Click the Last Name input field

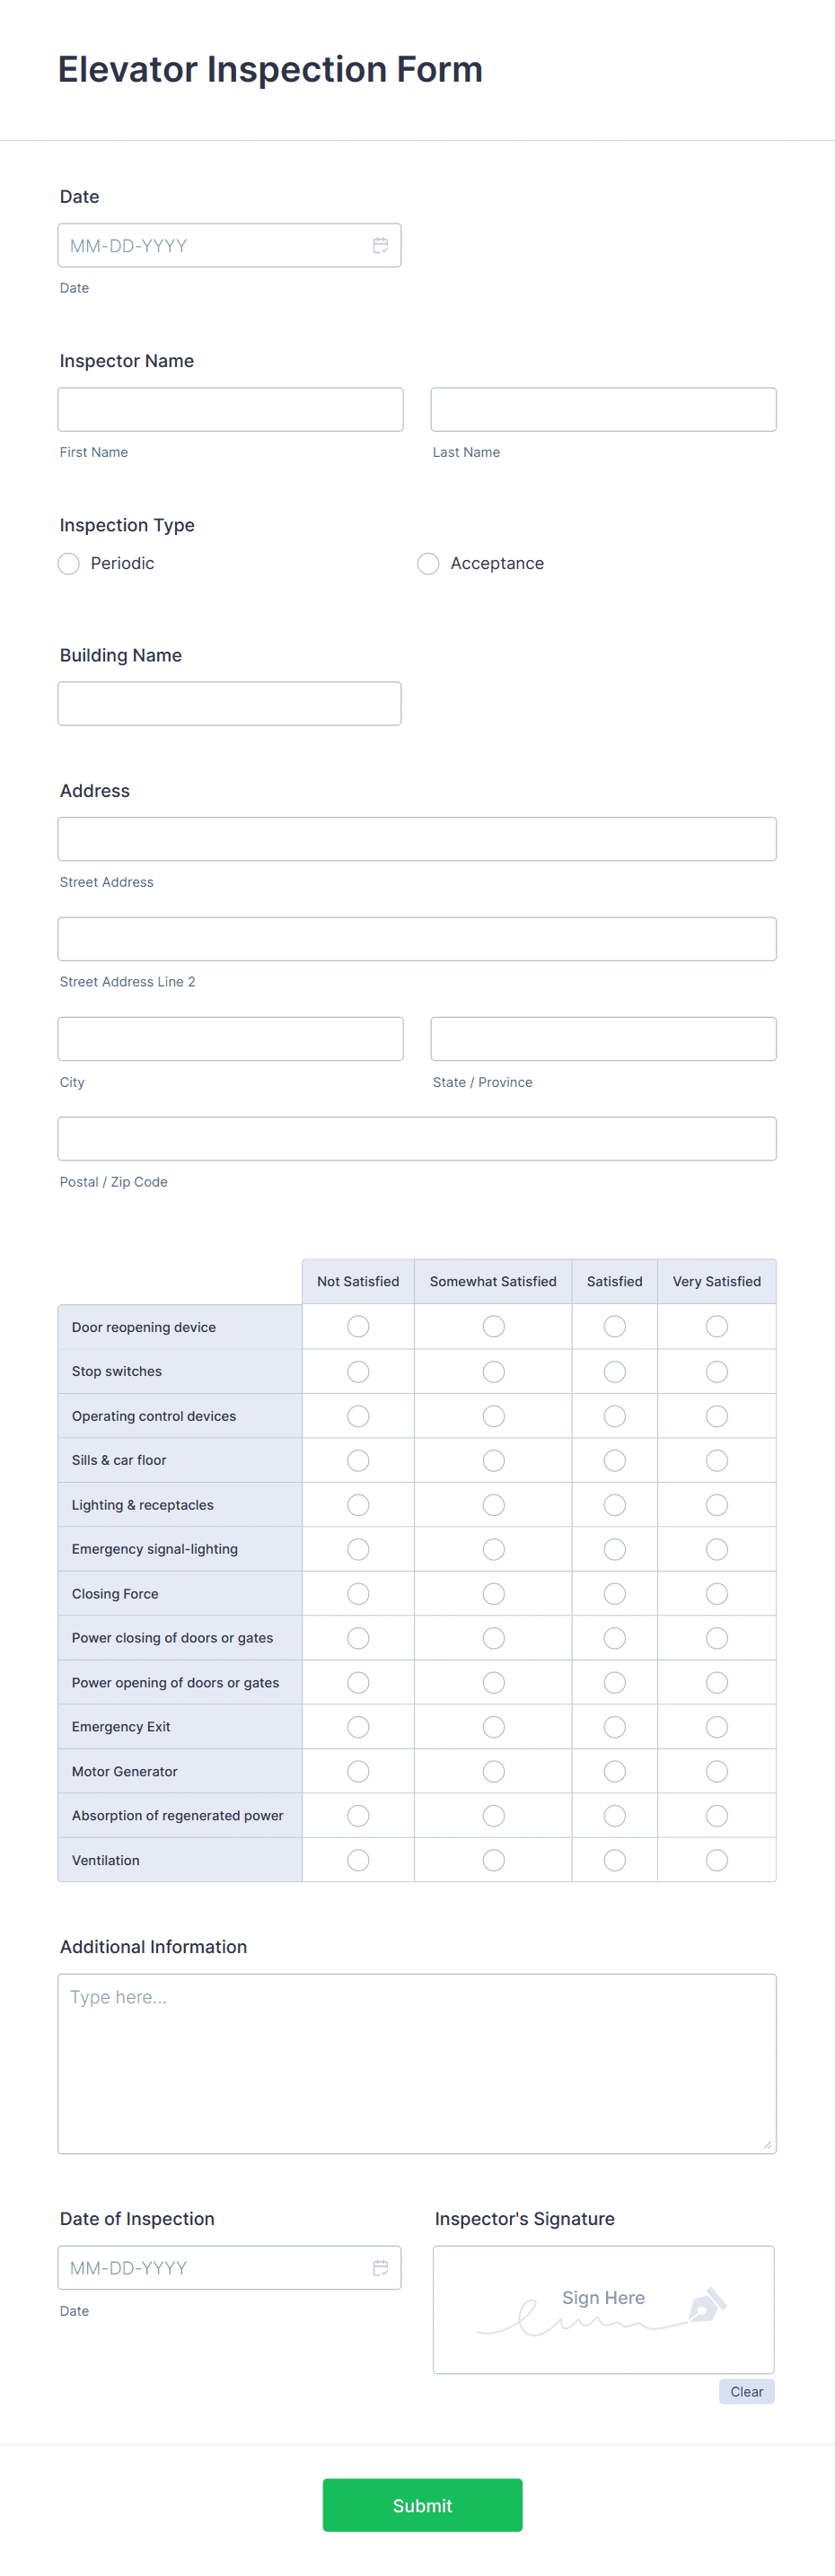pyautogui.click(x=603, y=409)
